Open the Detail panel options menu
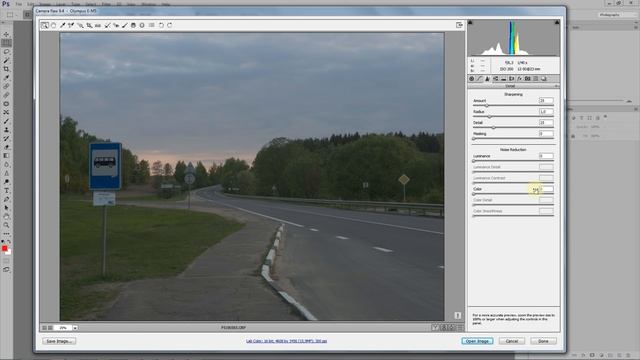Viewport: 640px width, 360px height. (x=556, y=86)
